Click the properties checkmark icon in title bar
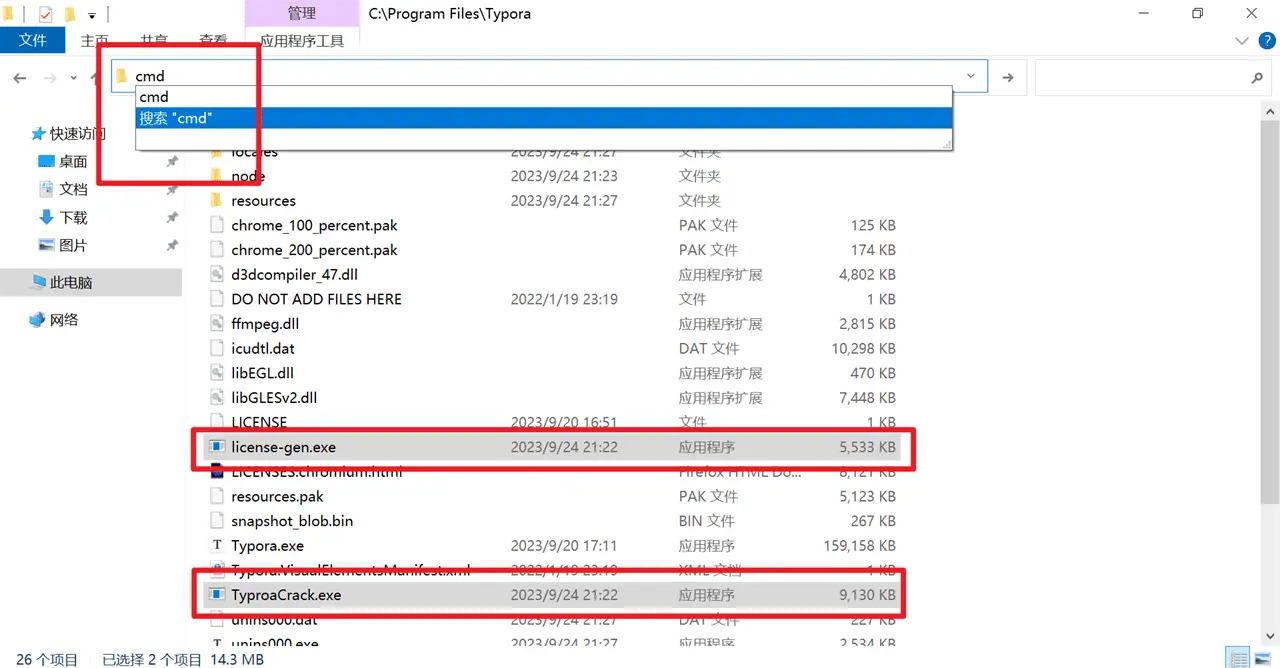This screenshot has height=668, width=1280. coord(45,14)
